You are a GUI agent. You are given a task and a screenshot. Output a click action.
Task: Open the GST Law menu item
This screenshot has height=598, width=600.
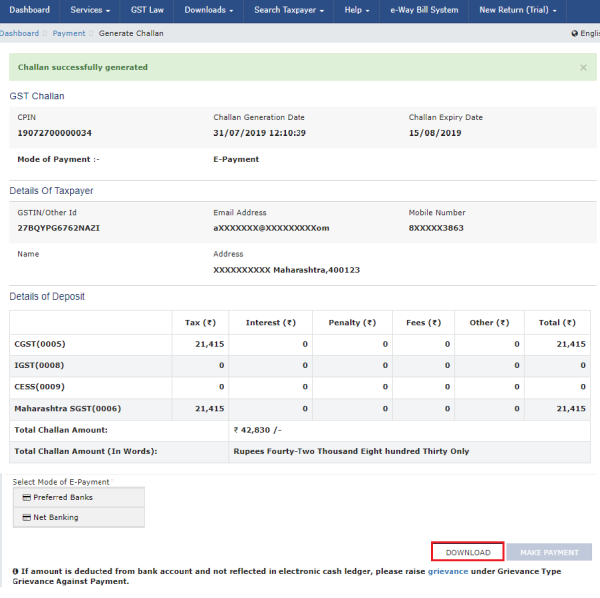(x=148, y=10)
